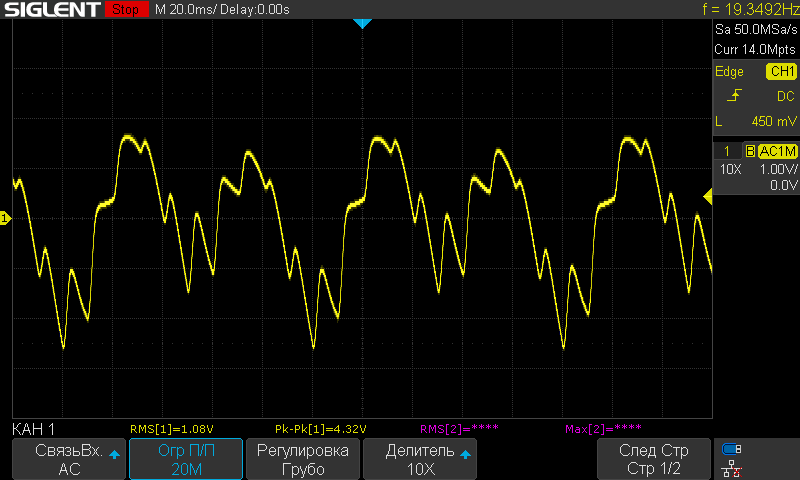
Task: Click the 450 mV trigger level value
Action: 774,121
